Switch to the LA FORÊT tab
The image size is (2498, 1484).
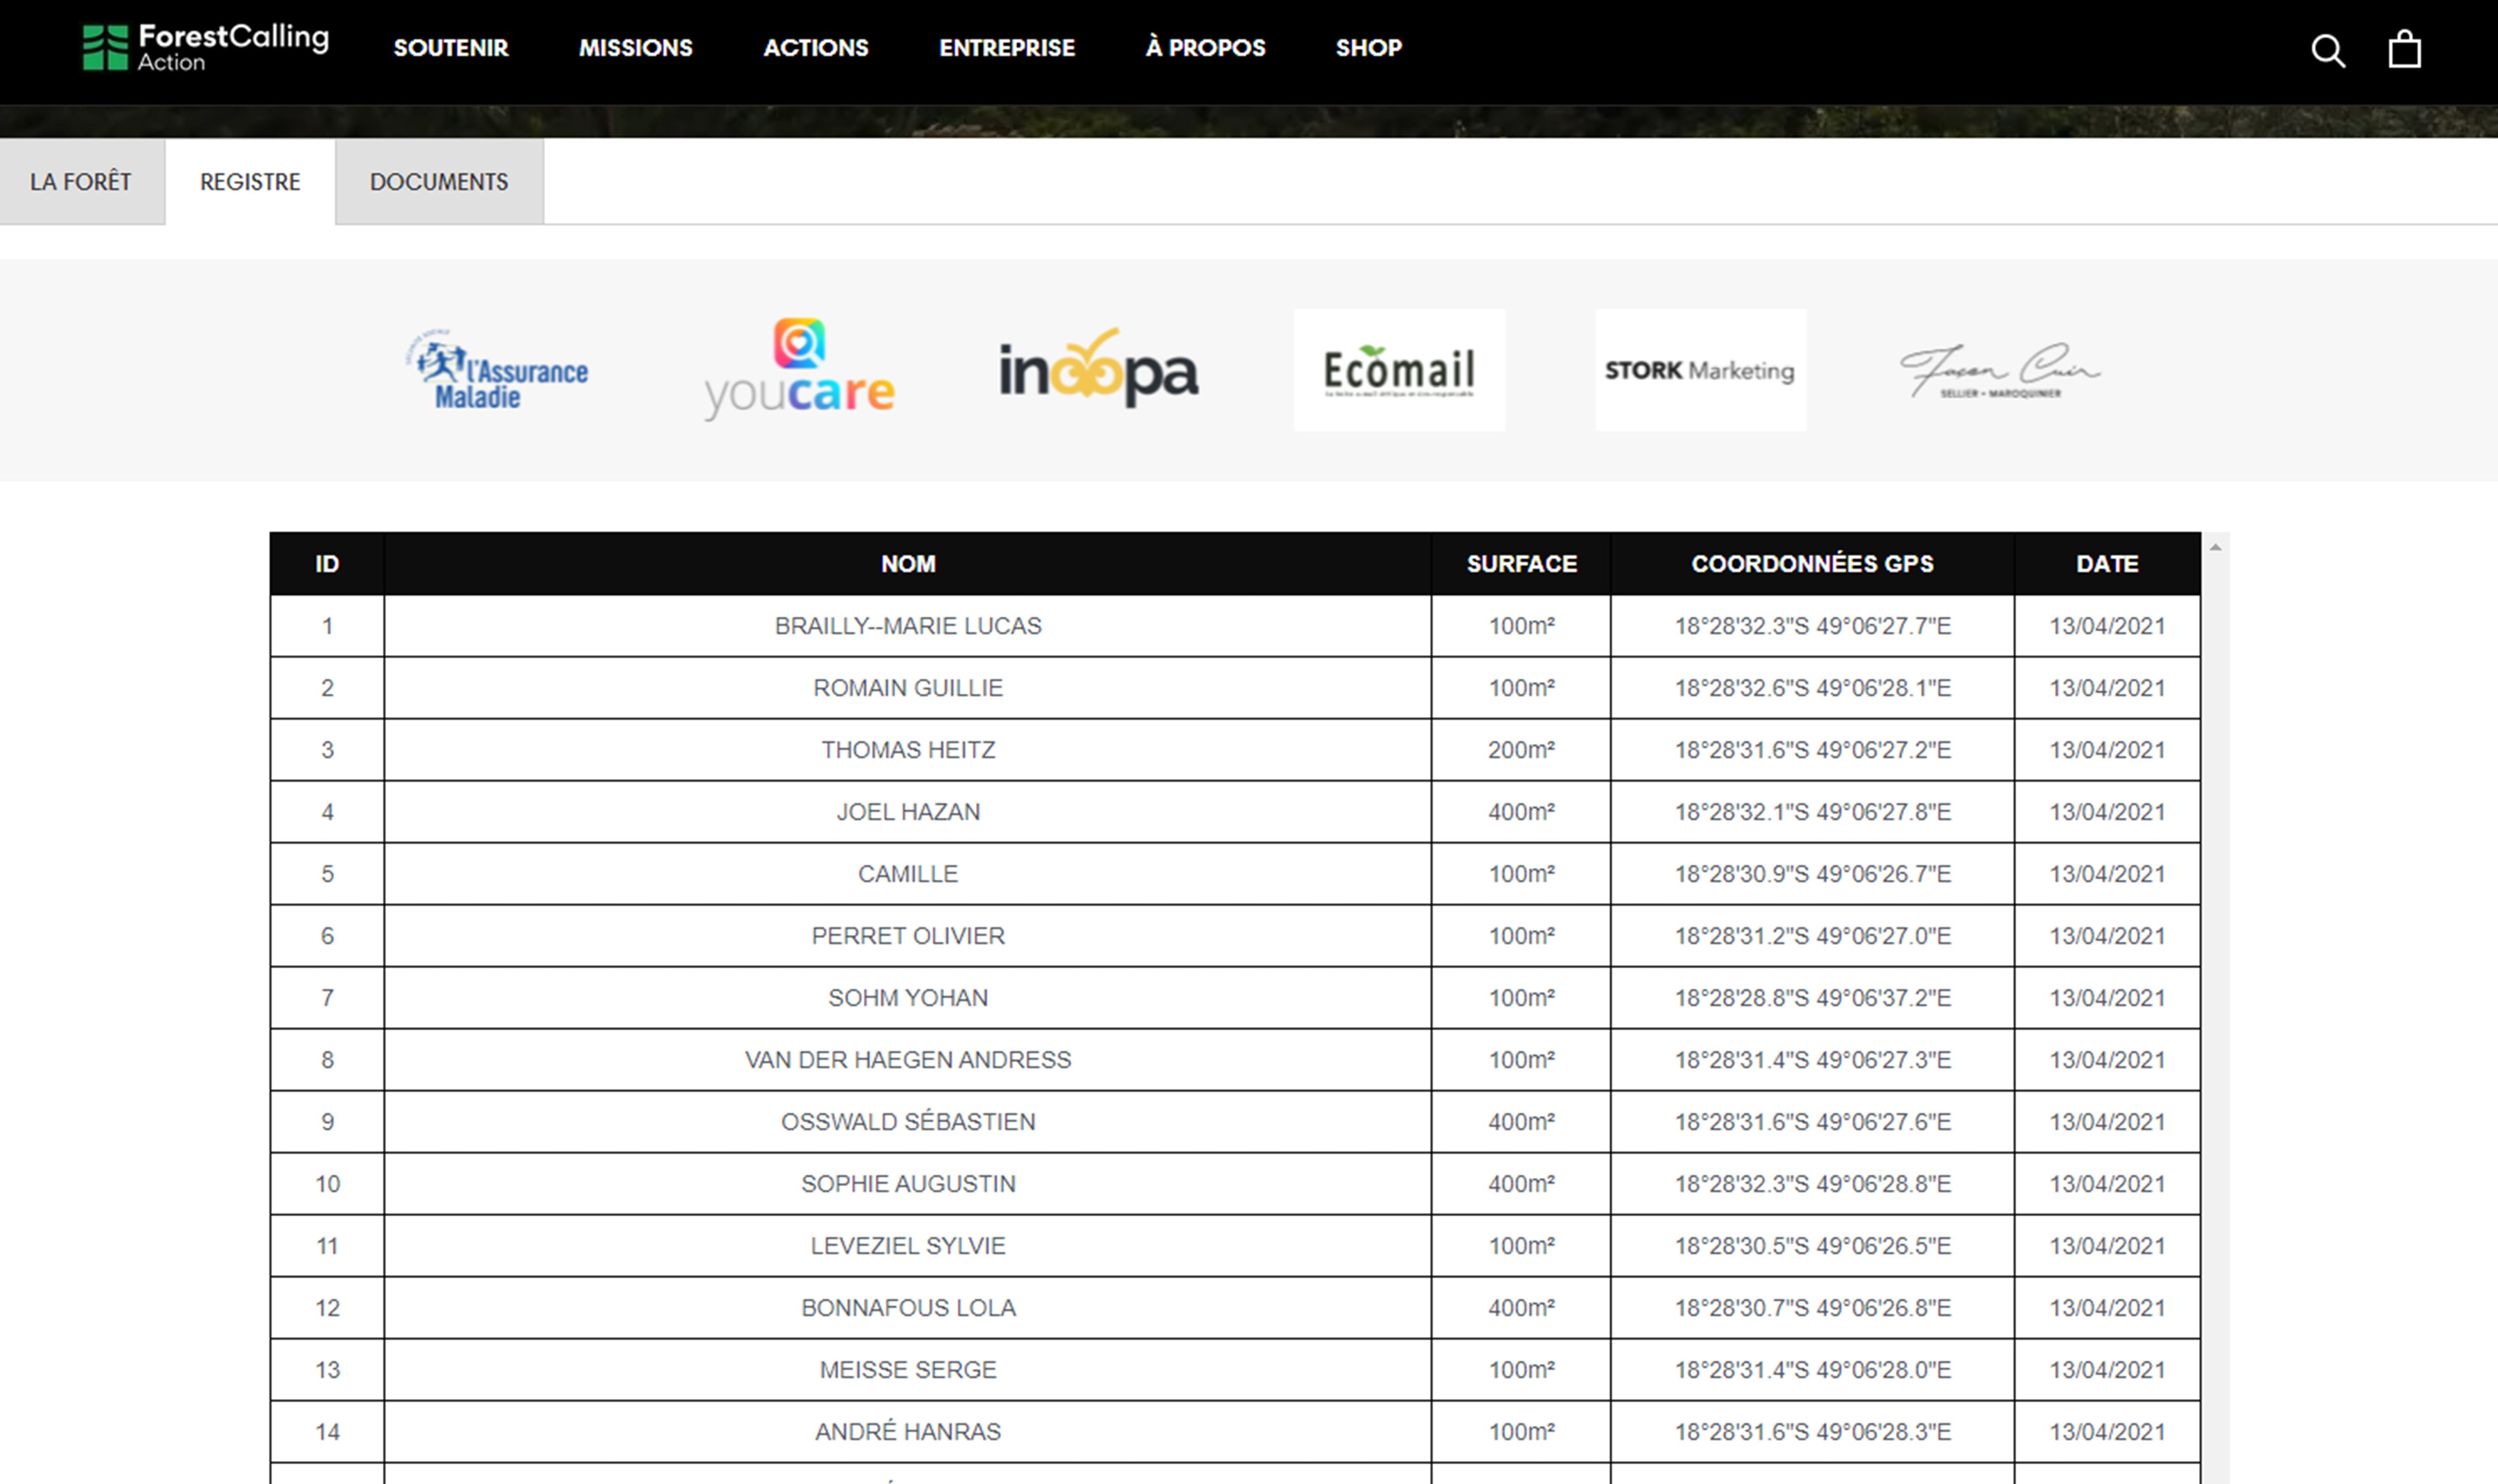tap(81, 182)
